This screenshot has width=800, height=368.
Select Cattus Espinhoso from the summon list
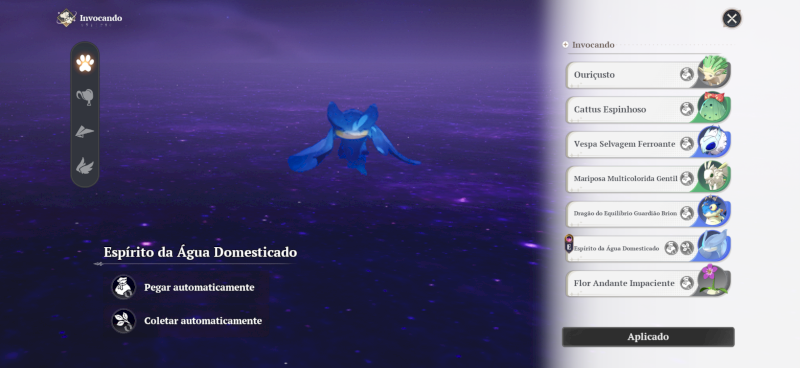648,109
